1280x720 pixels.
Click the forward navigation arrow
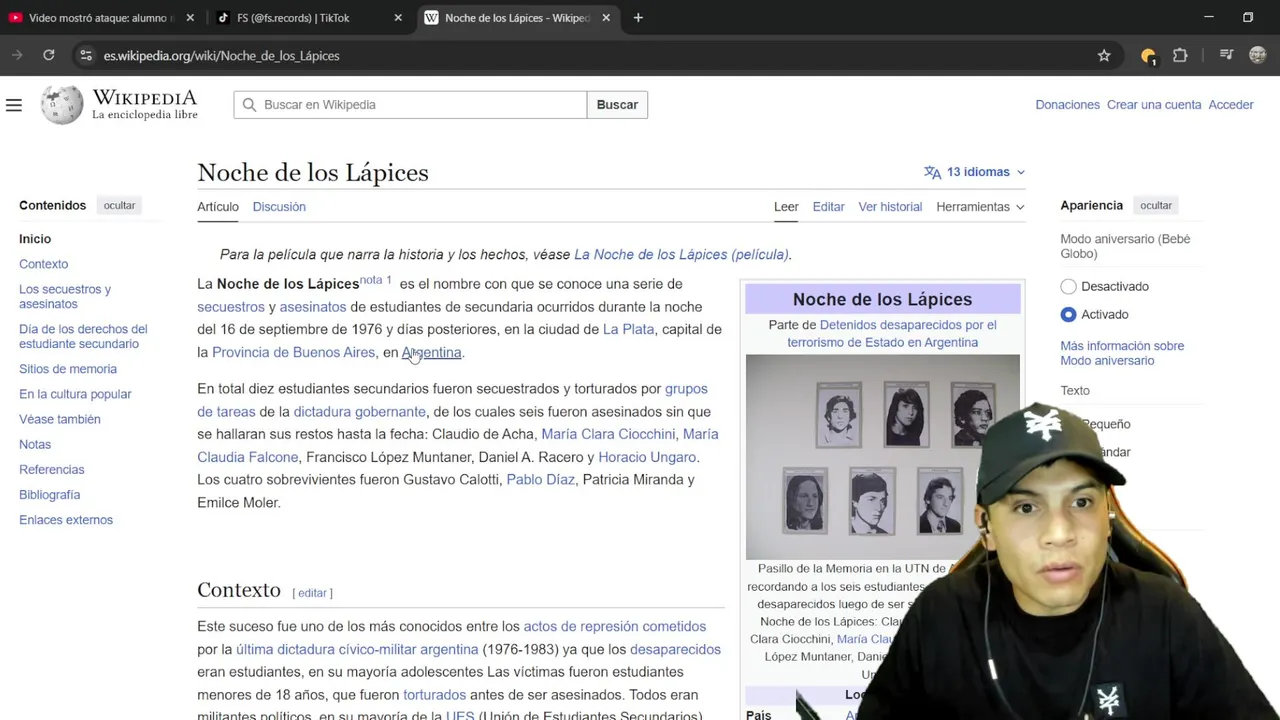pos(16,55)
